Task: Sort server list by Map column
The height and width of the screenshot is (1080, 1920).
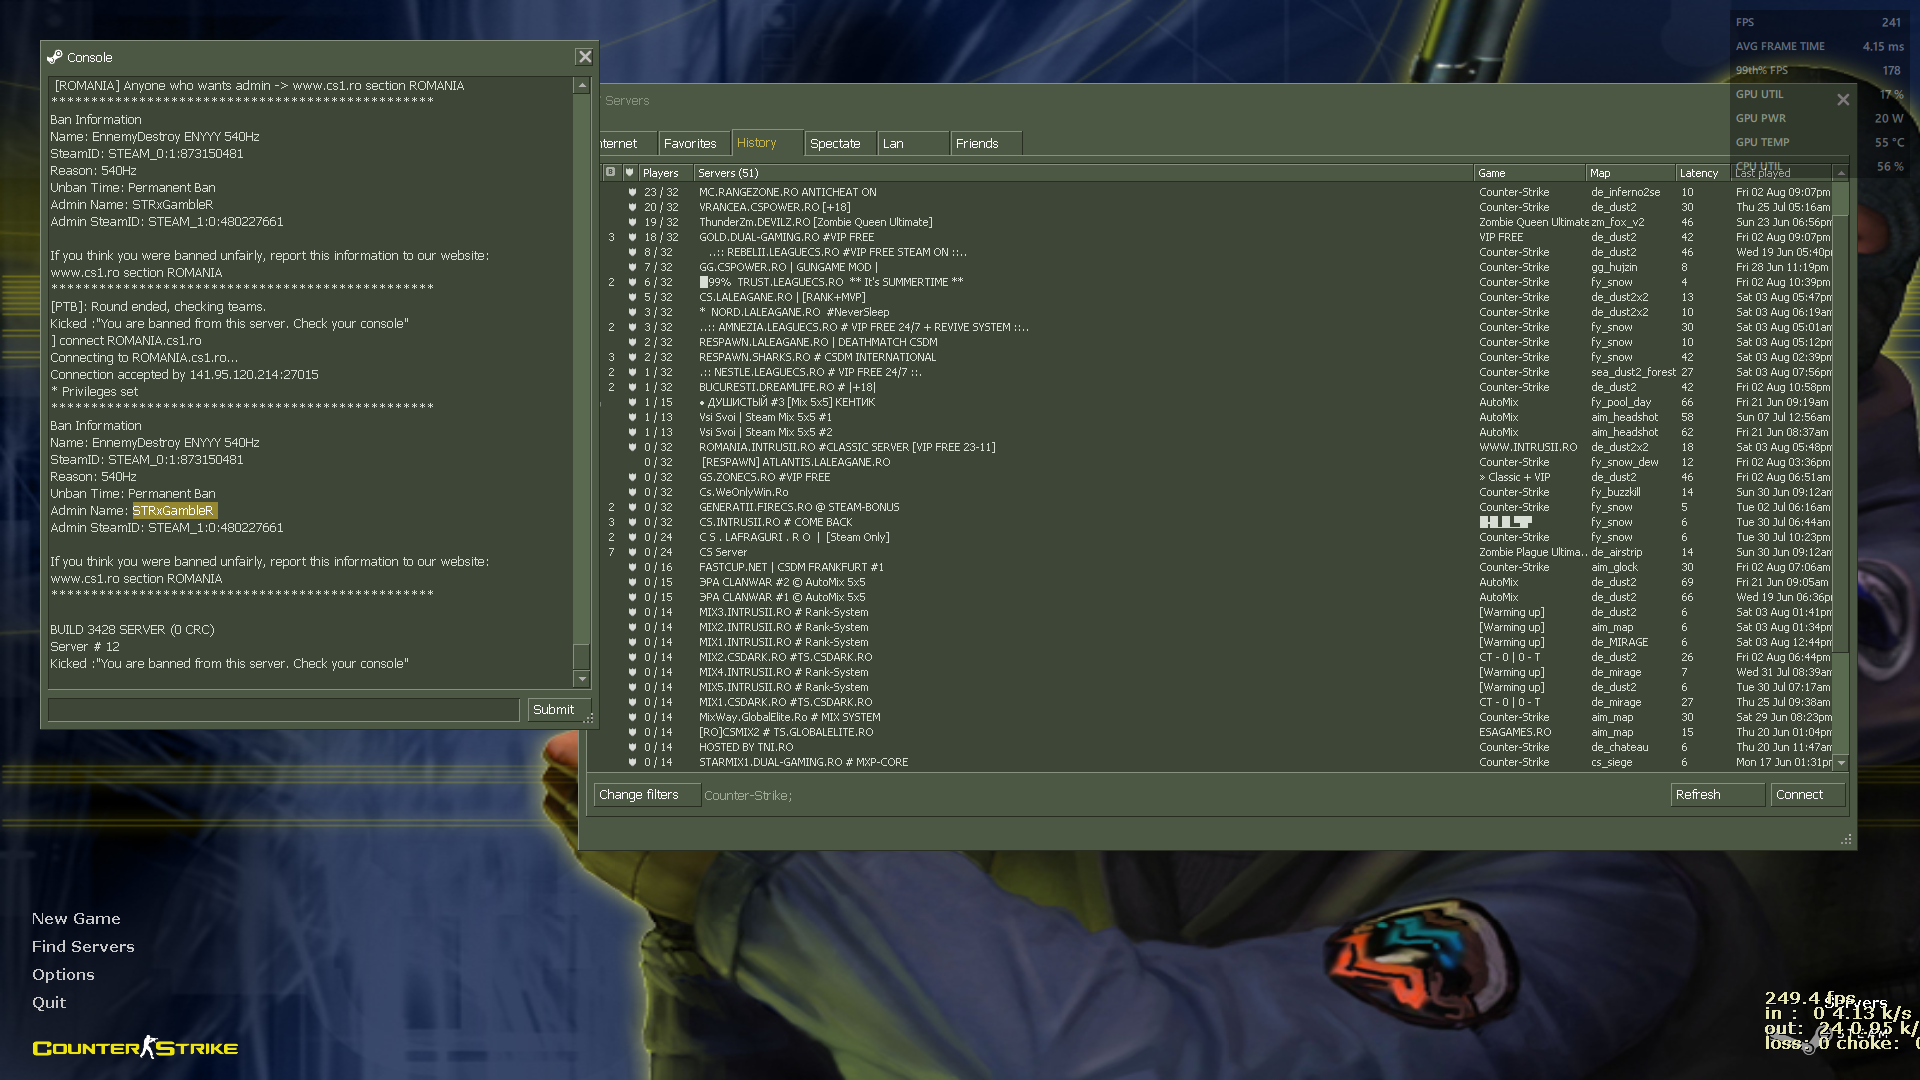Action: pyautogui.click(x=1629, y=173)
